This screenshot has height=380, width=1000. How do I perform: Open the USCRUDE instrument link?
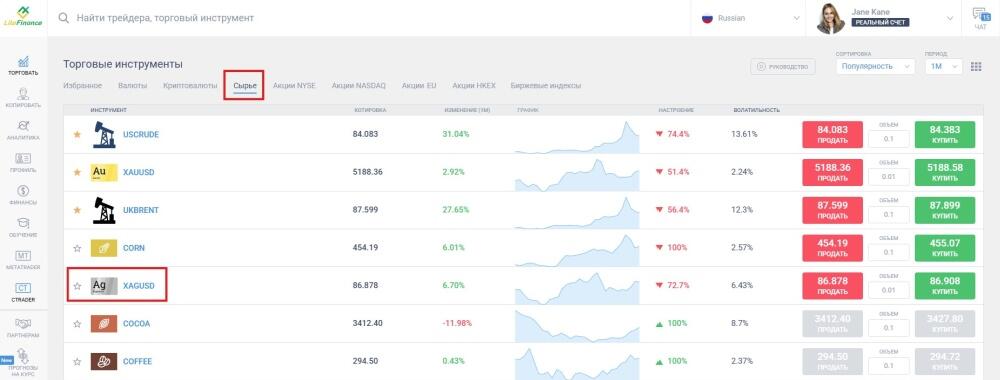tap(141, 135)
